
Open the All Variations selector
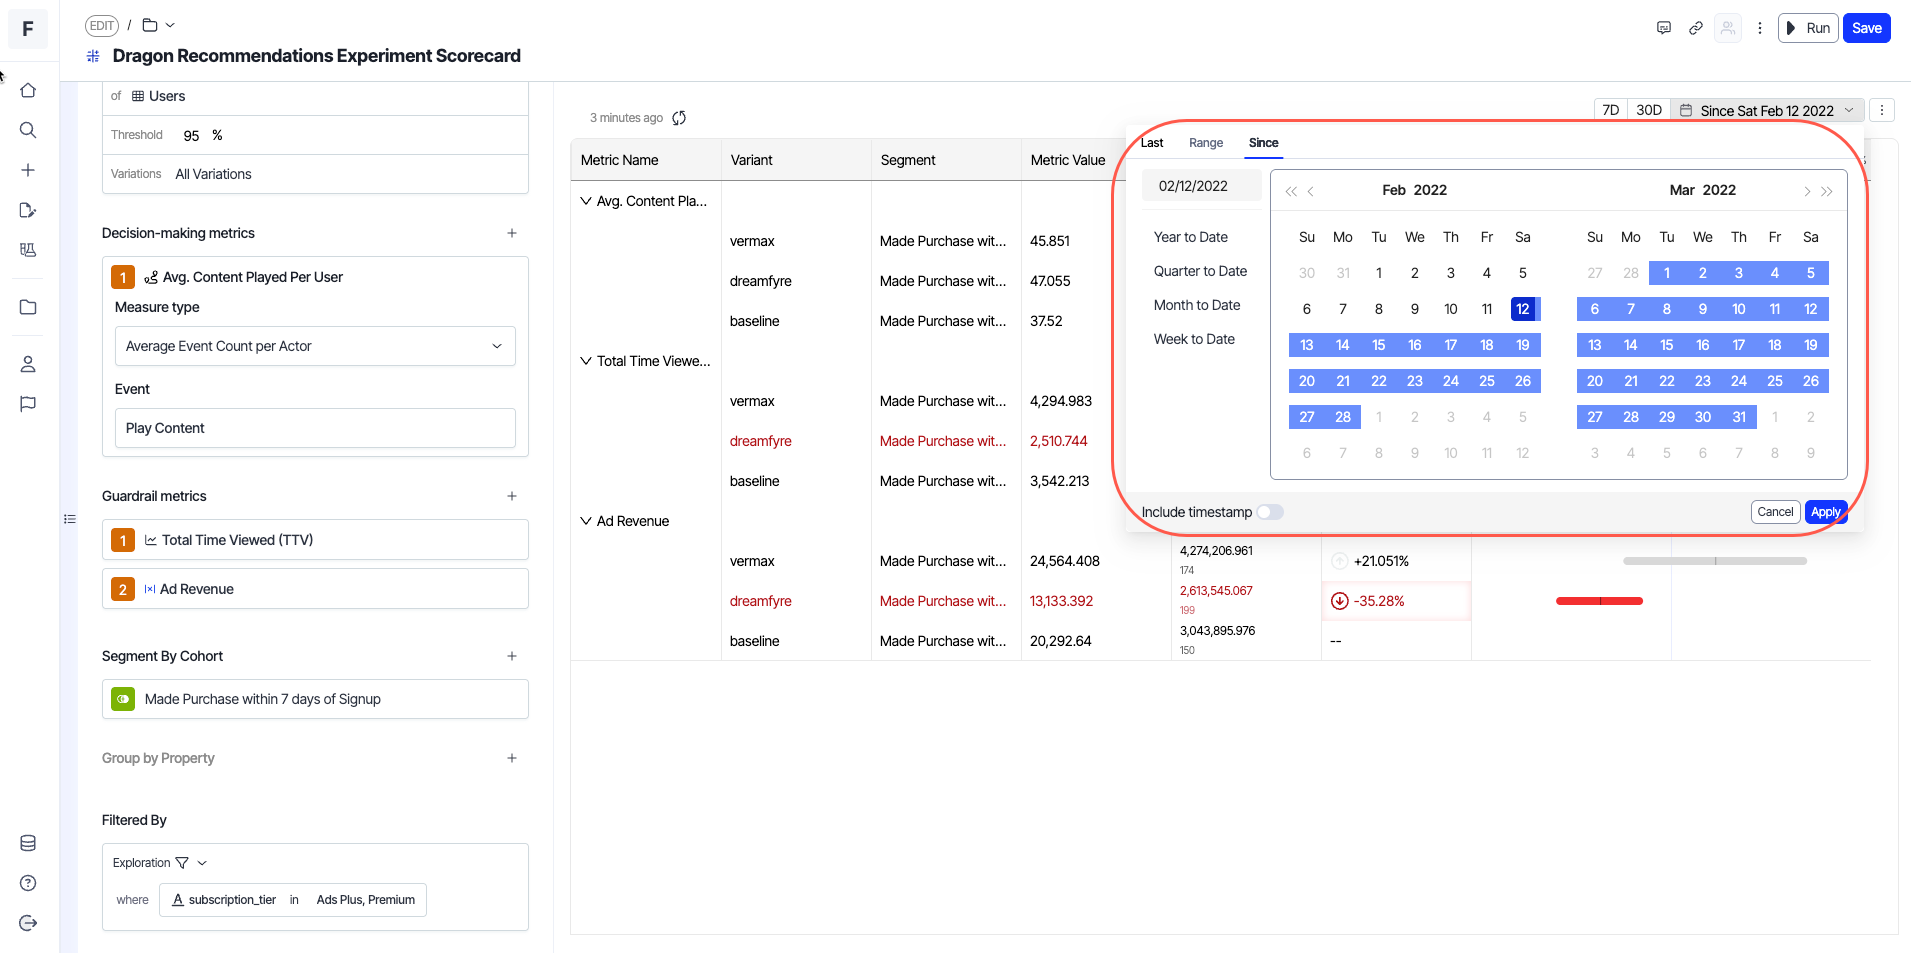[214, 174]
